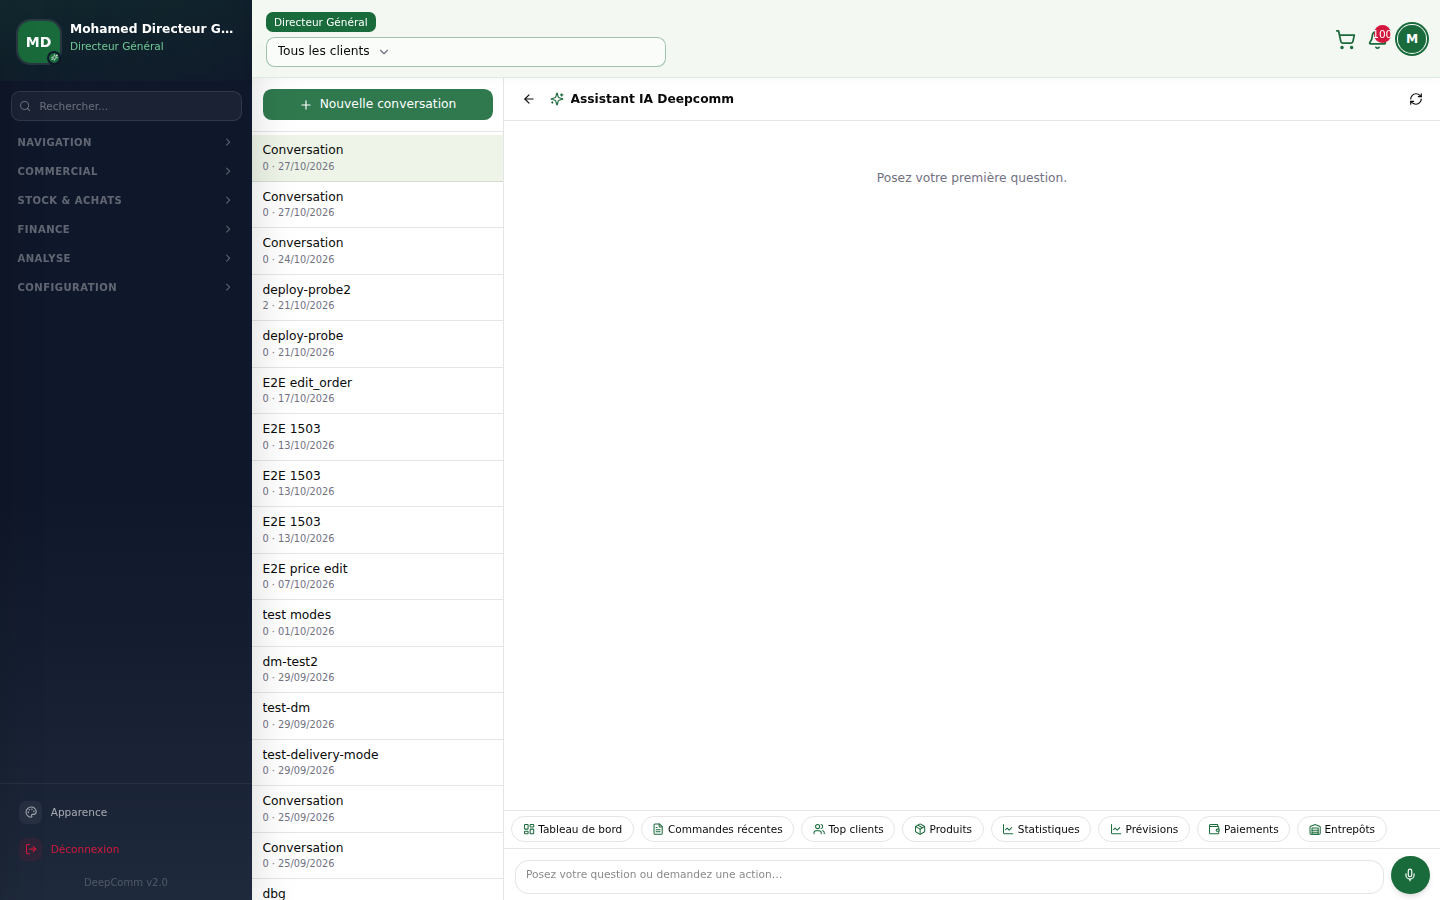
Task: Click the Déconnexion logout icon
Action: 31,849
